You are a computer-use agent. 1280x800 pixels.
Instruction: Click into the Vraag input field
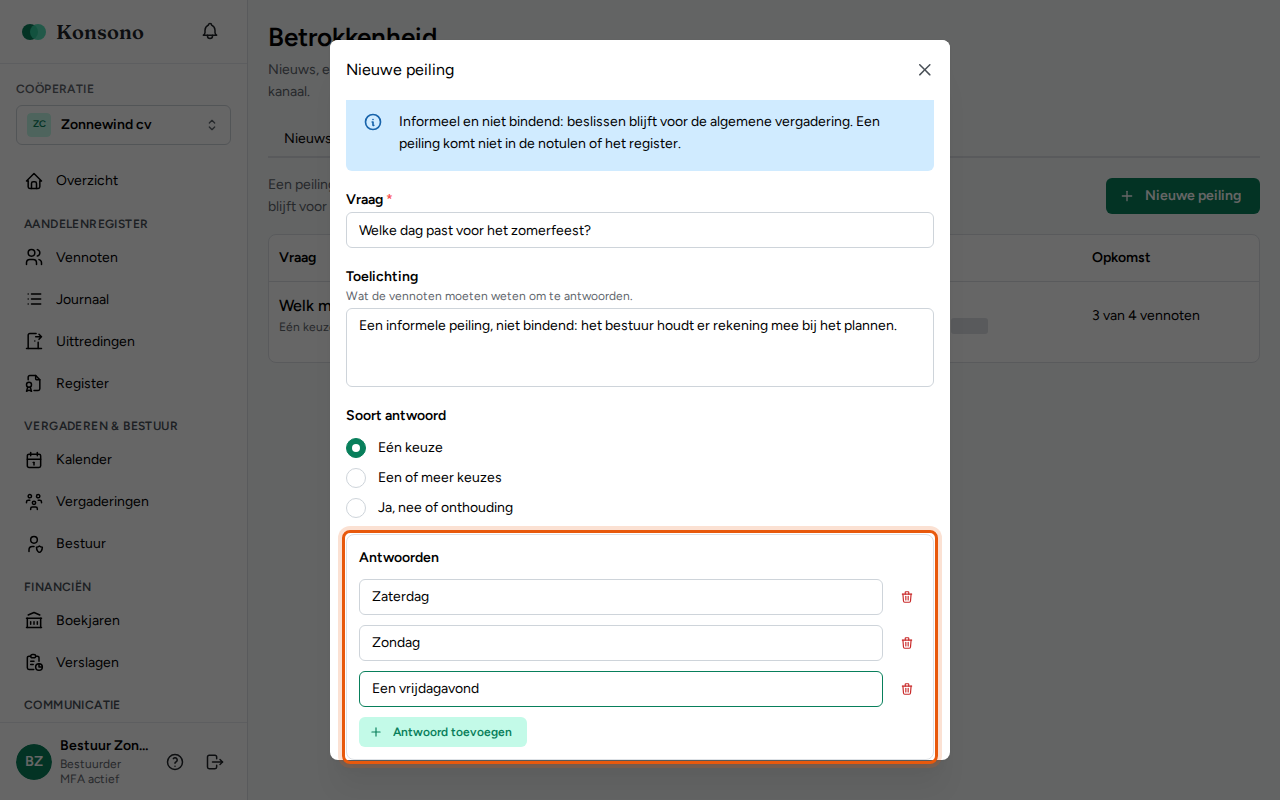(x=640, y=230)
